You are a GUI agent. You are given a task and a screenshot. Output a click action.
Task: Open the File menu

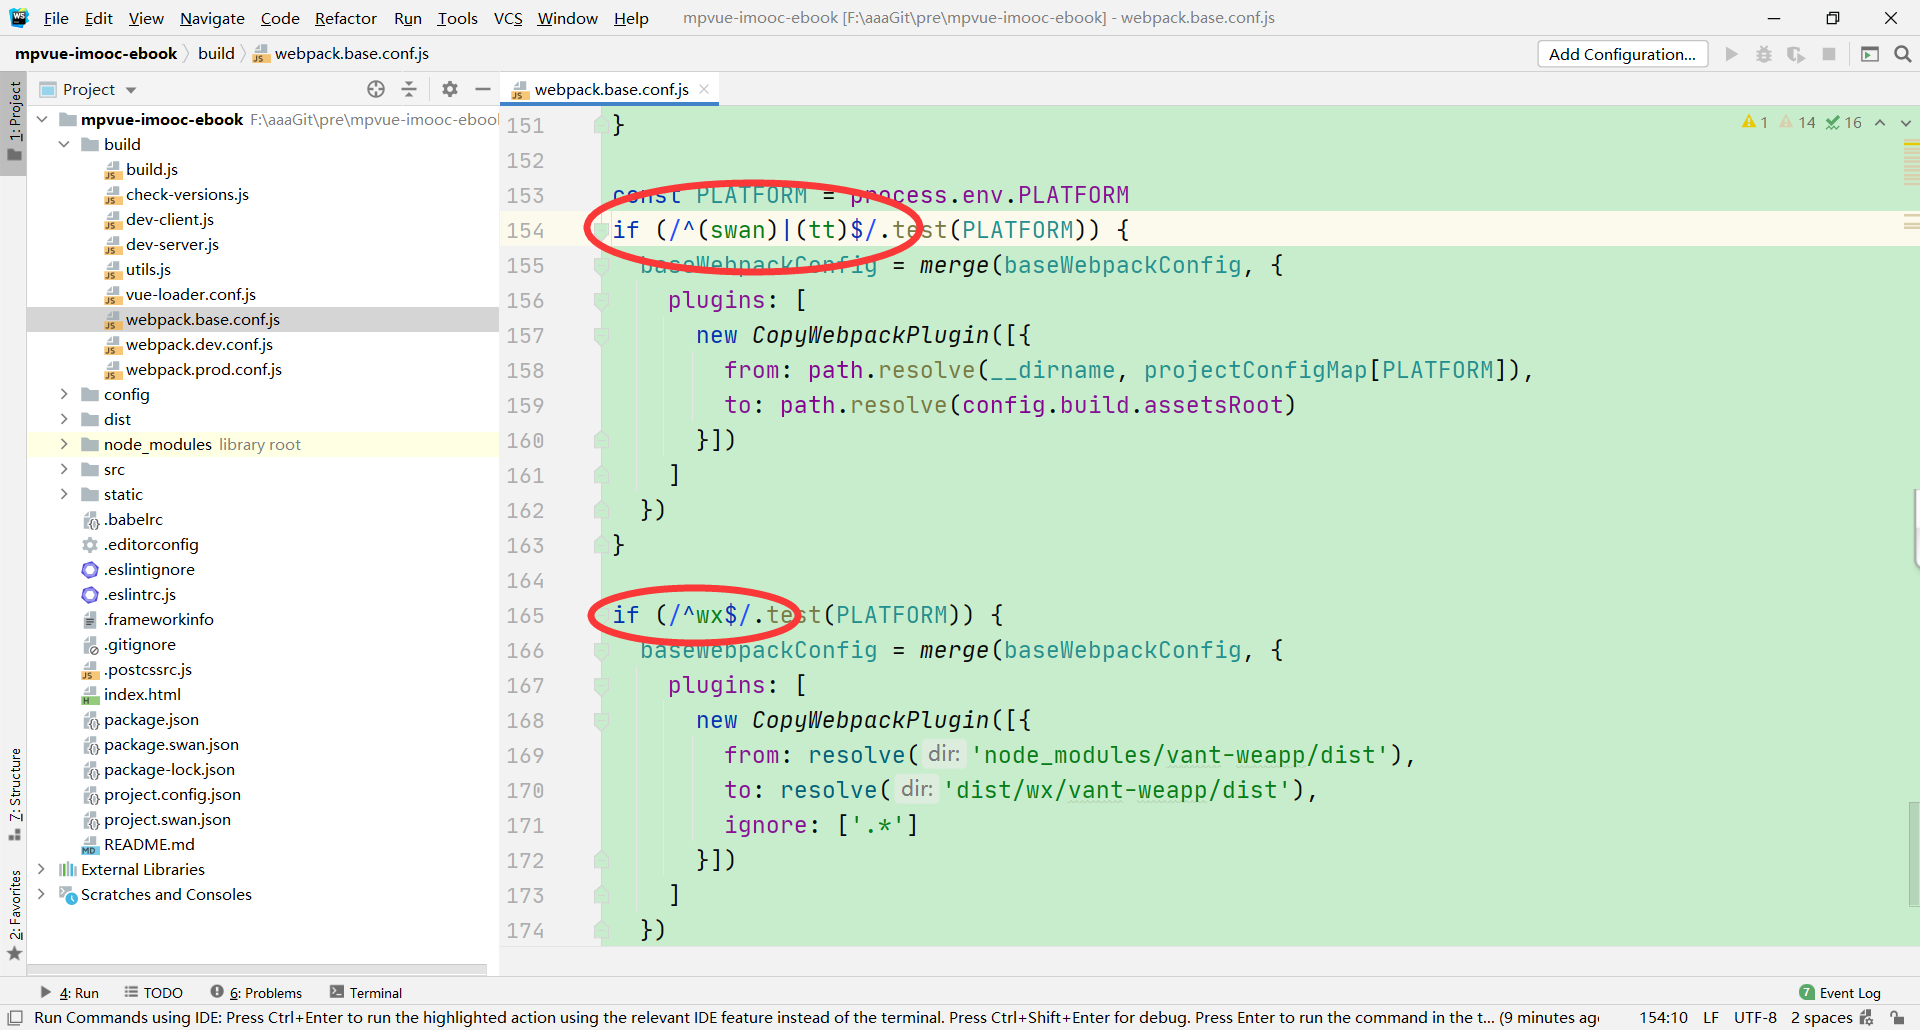point(56,18)
